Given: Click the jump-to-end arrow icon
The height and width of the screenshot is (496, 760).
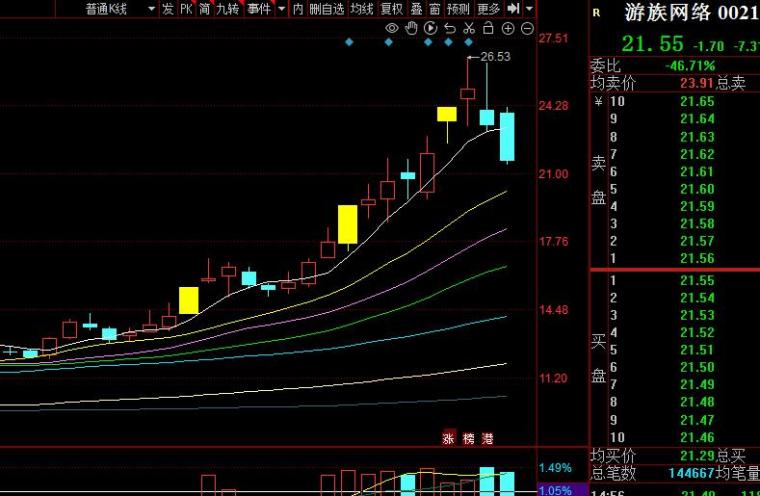Looking at the screenshot, I should point(513,8).
